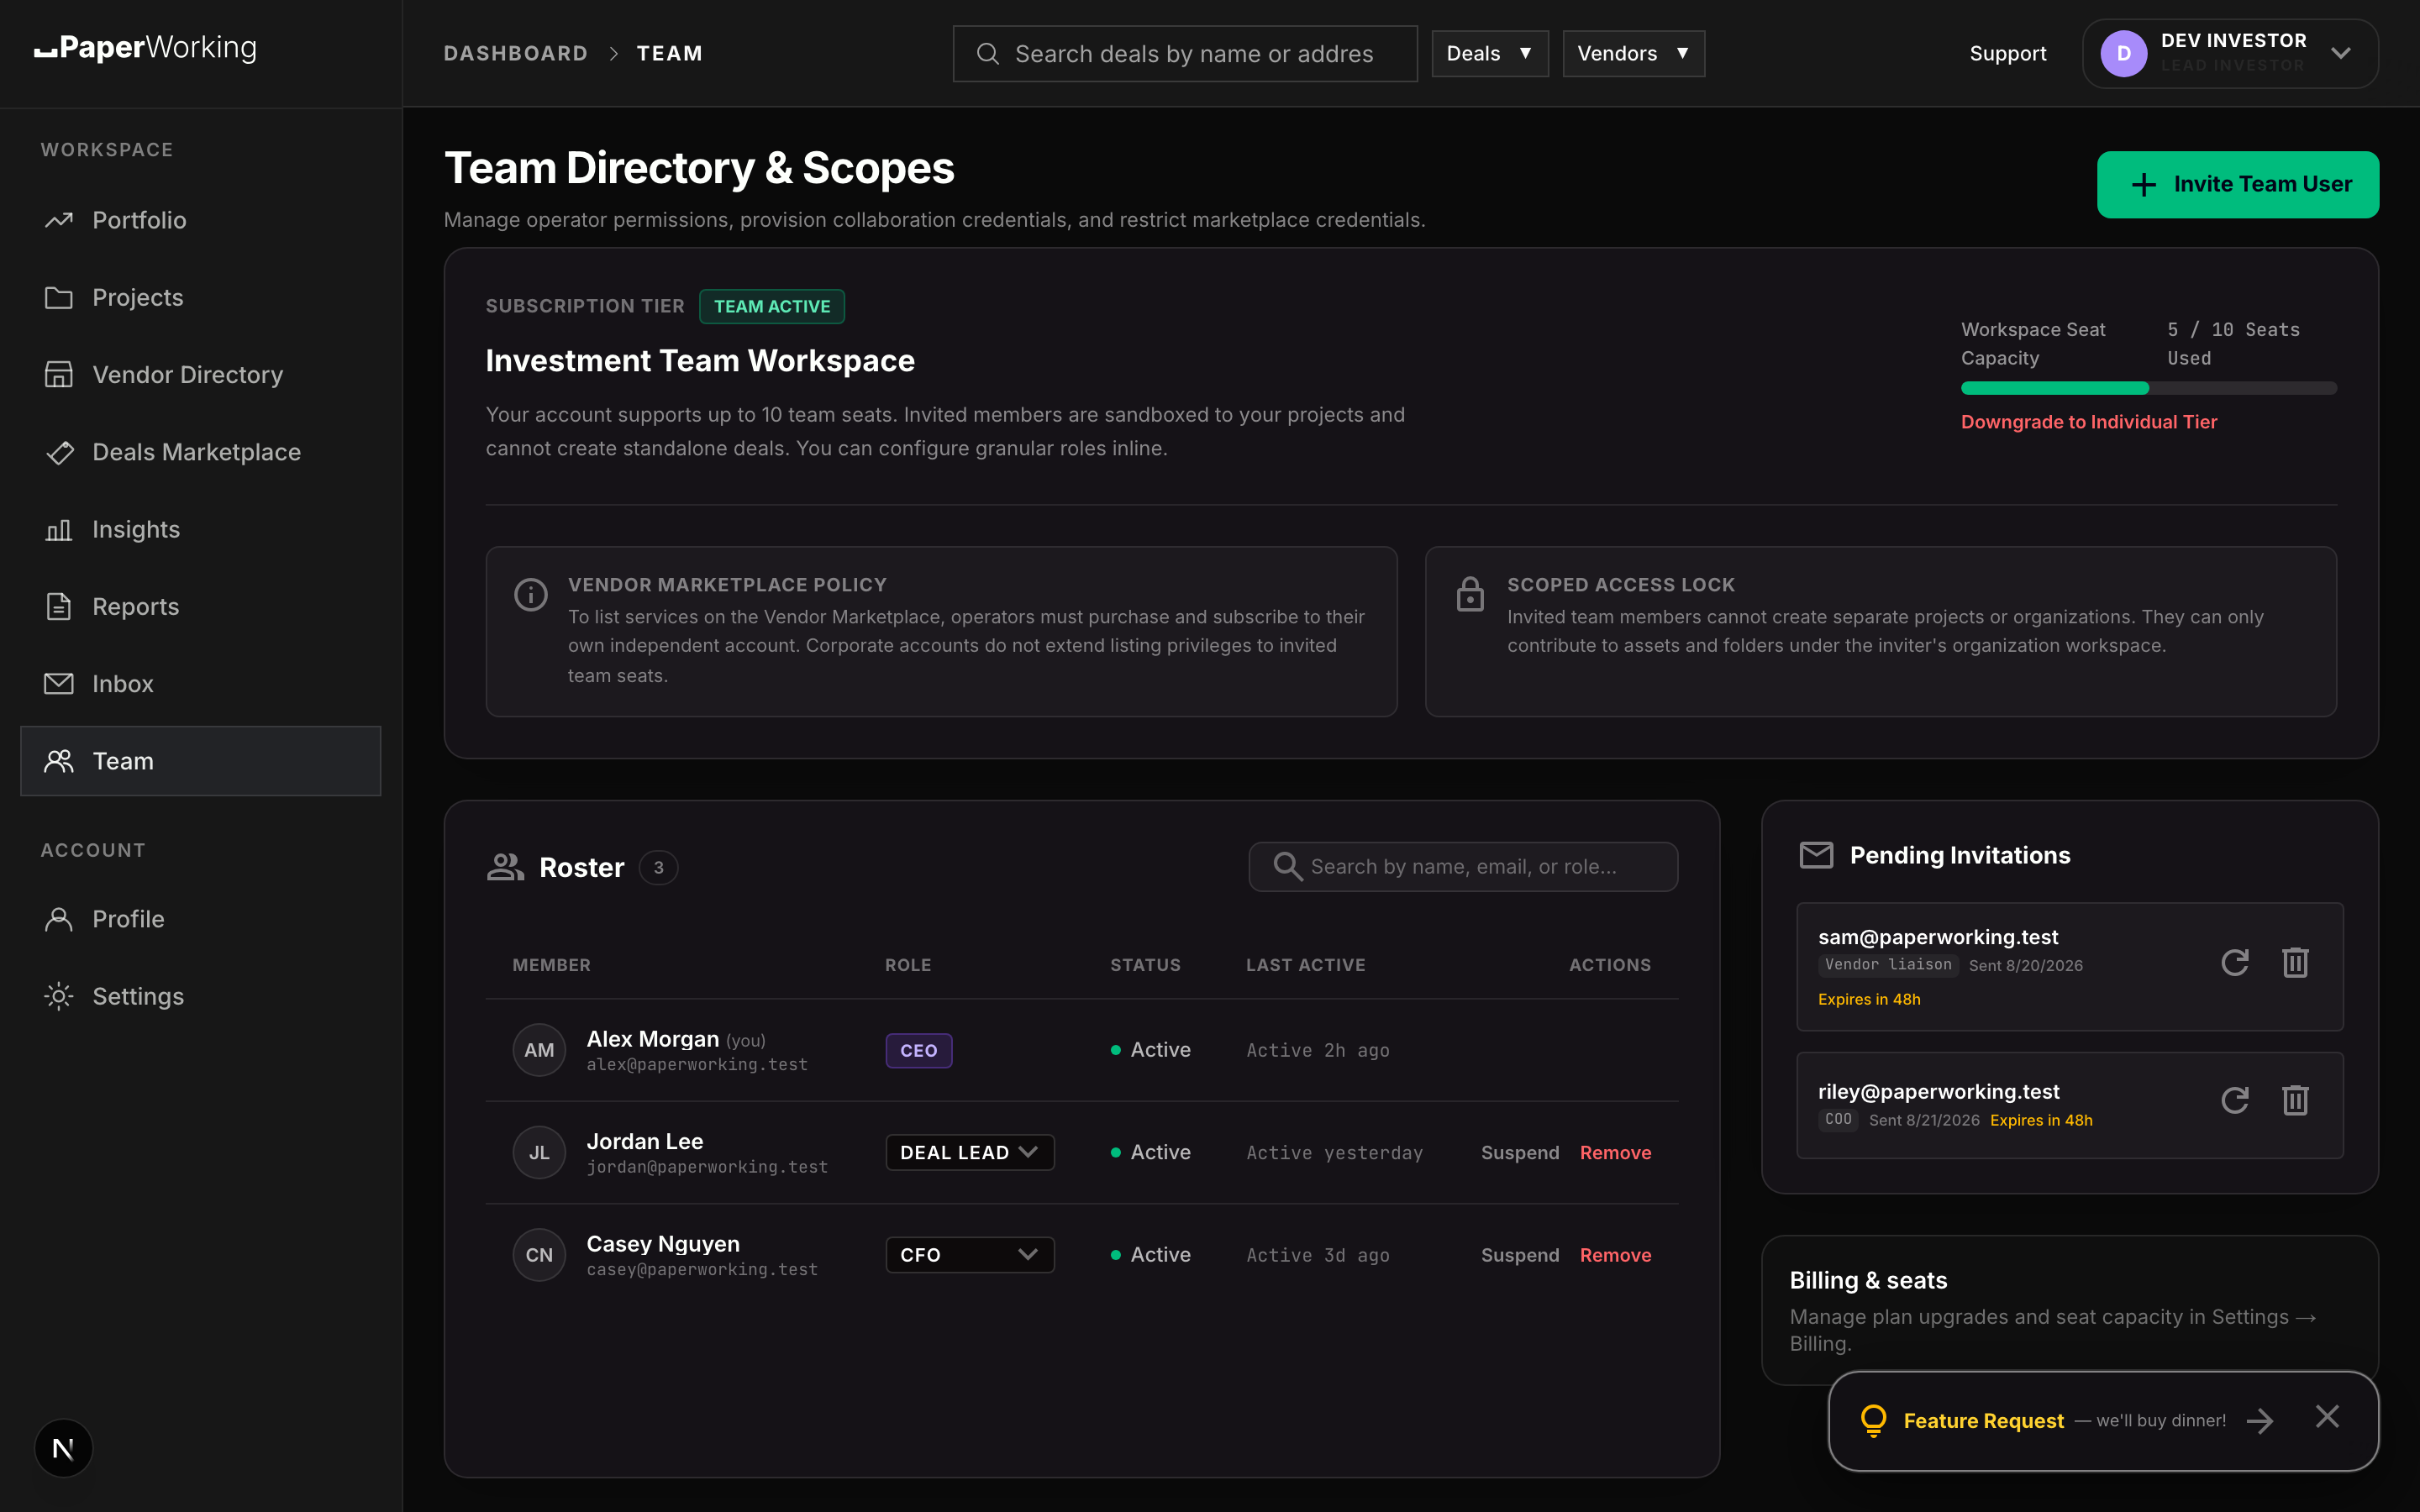The width and height of the screenshot is (2420, 1512).
Task: Click the D user avatar
Action: click(2123, 54)
